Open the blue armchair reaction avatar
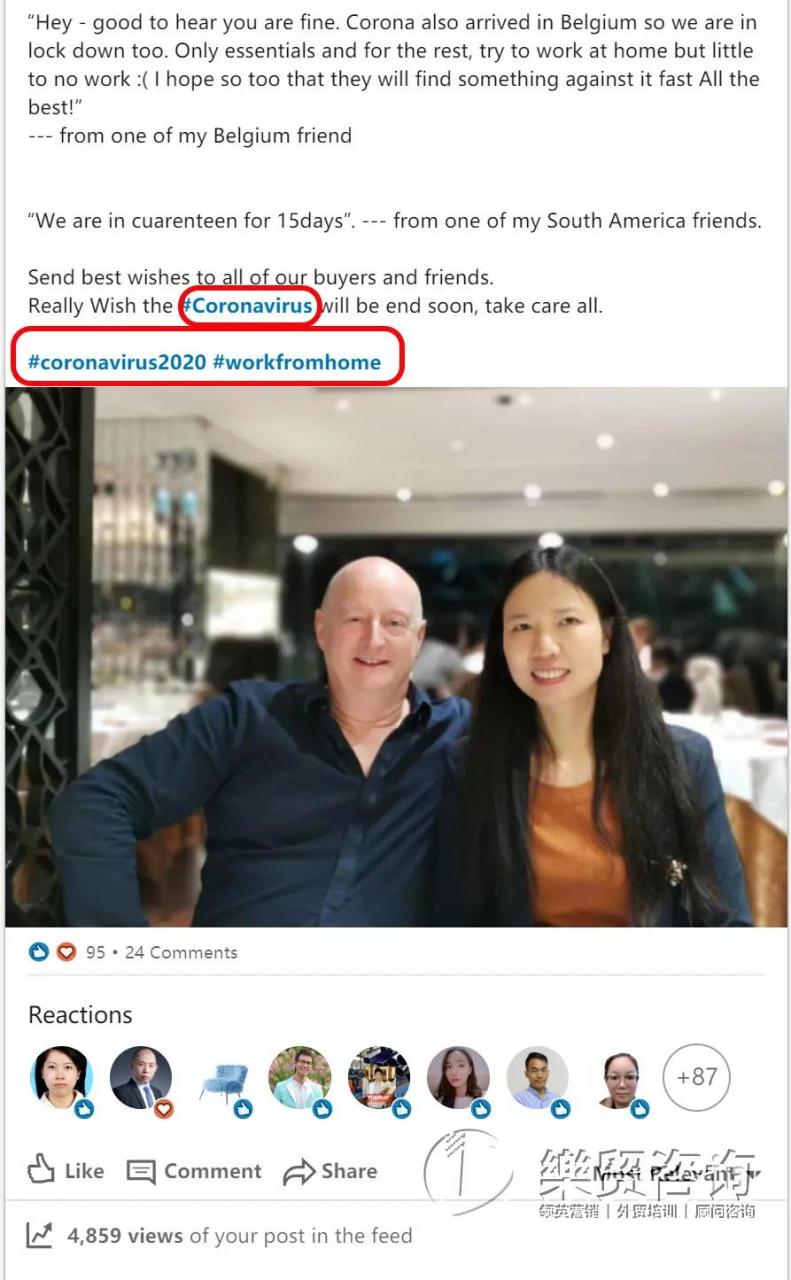The width and height of the screenshot is (791, 1280). point(220,1078)
